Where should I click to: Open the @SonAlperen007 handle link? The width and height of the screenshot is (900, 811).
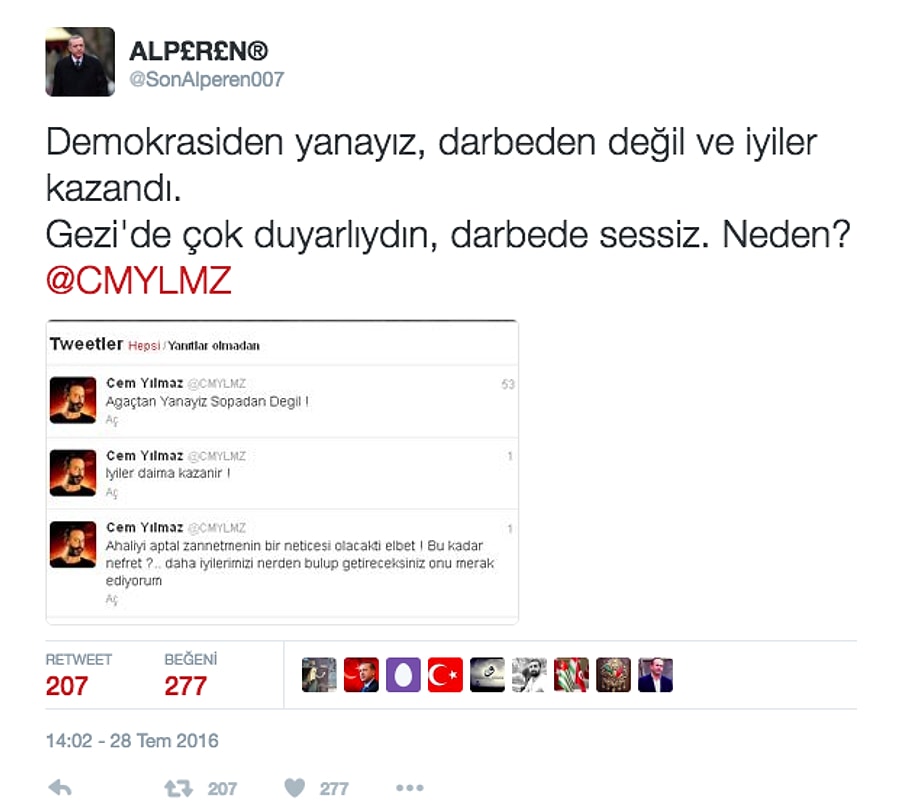pyautogui.click(x=207, y=79)
